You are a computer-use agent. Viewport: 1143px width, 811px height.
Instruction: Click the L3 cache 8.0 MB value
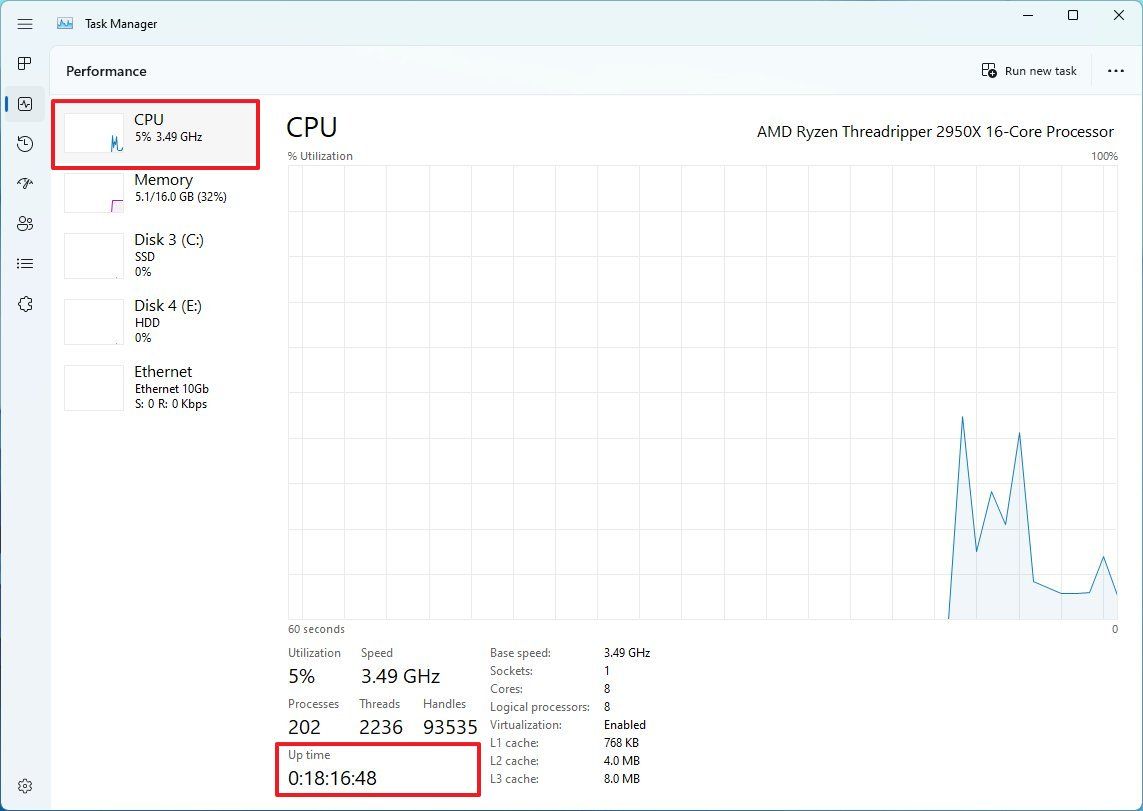621,779
